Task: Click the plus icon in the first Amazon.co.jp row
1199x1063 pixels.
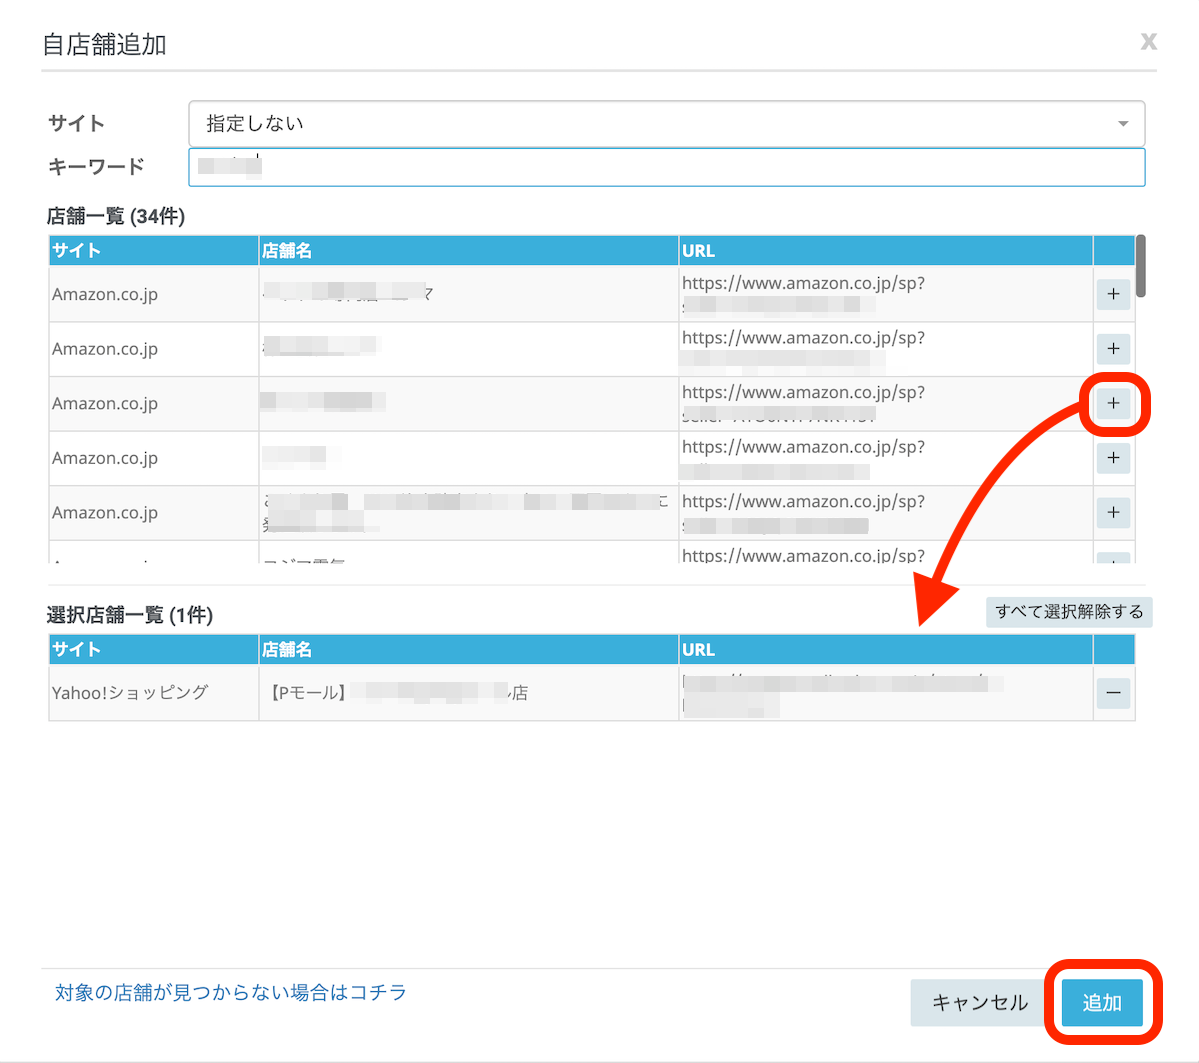Action: click(1113, 294)
